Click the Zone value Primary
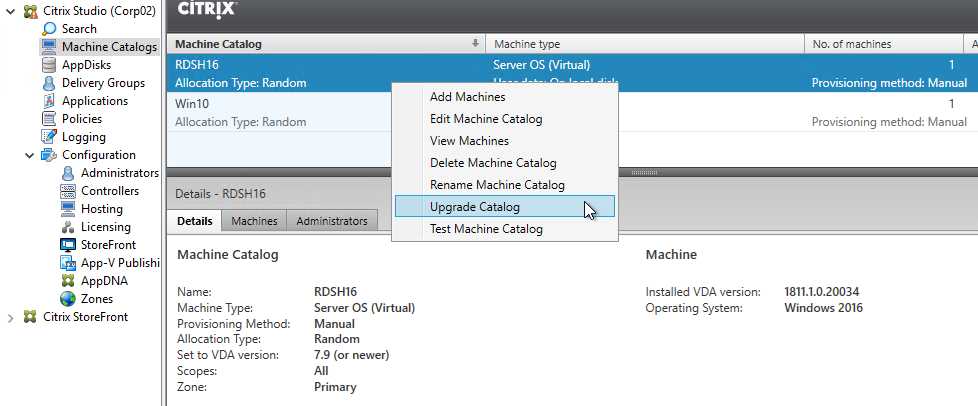This screenshot has width=978, height=406. click(335, 387)
